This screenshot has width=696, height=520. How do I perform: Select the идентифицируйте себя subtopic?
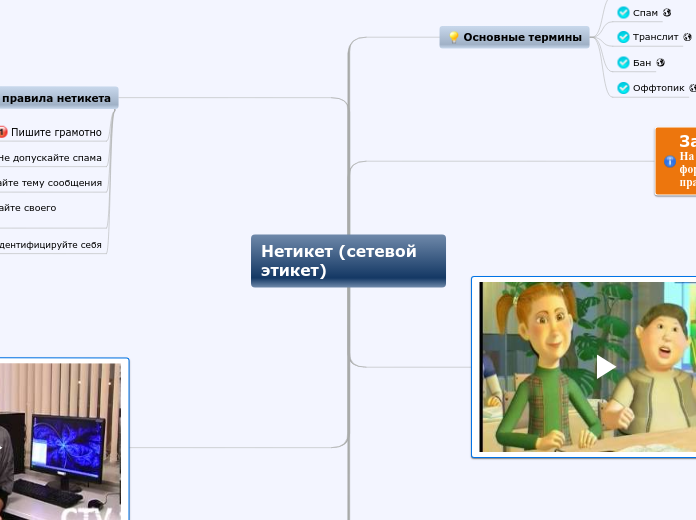51,245
